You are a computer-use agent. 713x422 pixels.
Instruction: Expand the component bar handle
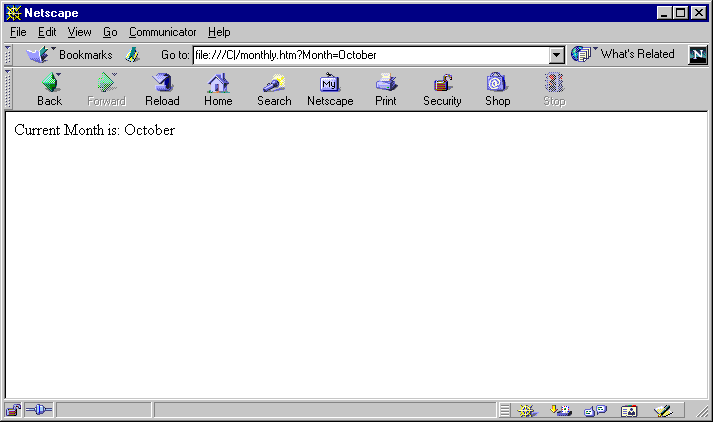(x=504, y=411)
